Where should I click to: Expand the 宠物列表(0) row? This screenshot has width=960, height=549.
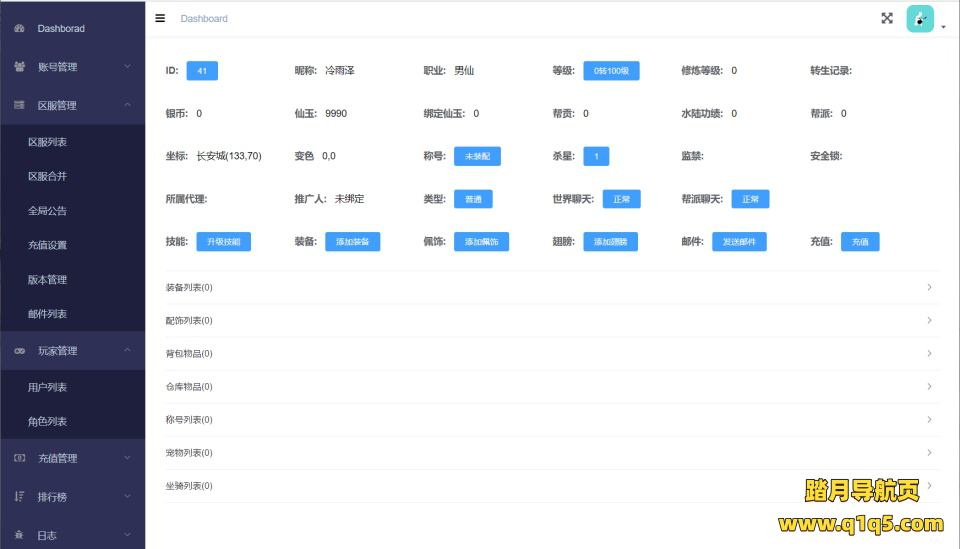pyautogui.click(x=552, y=453)
